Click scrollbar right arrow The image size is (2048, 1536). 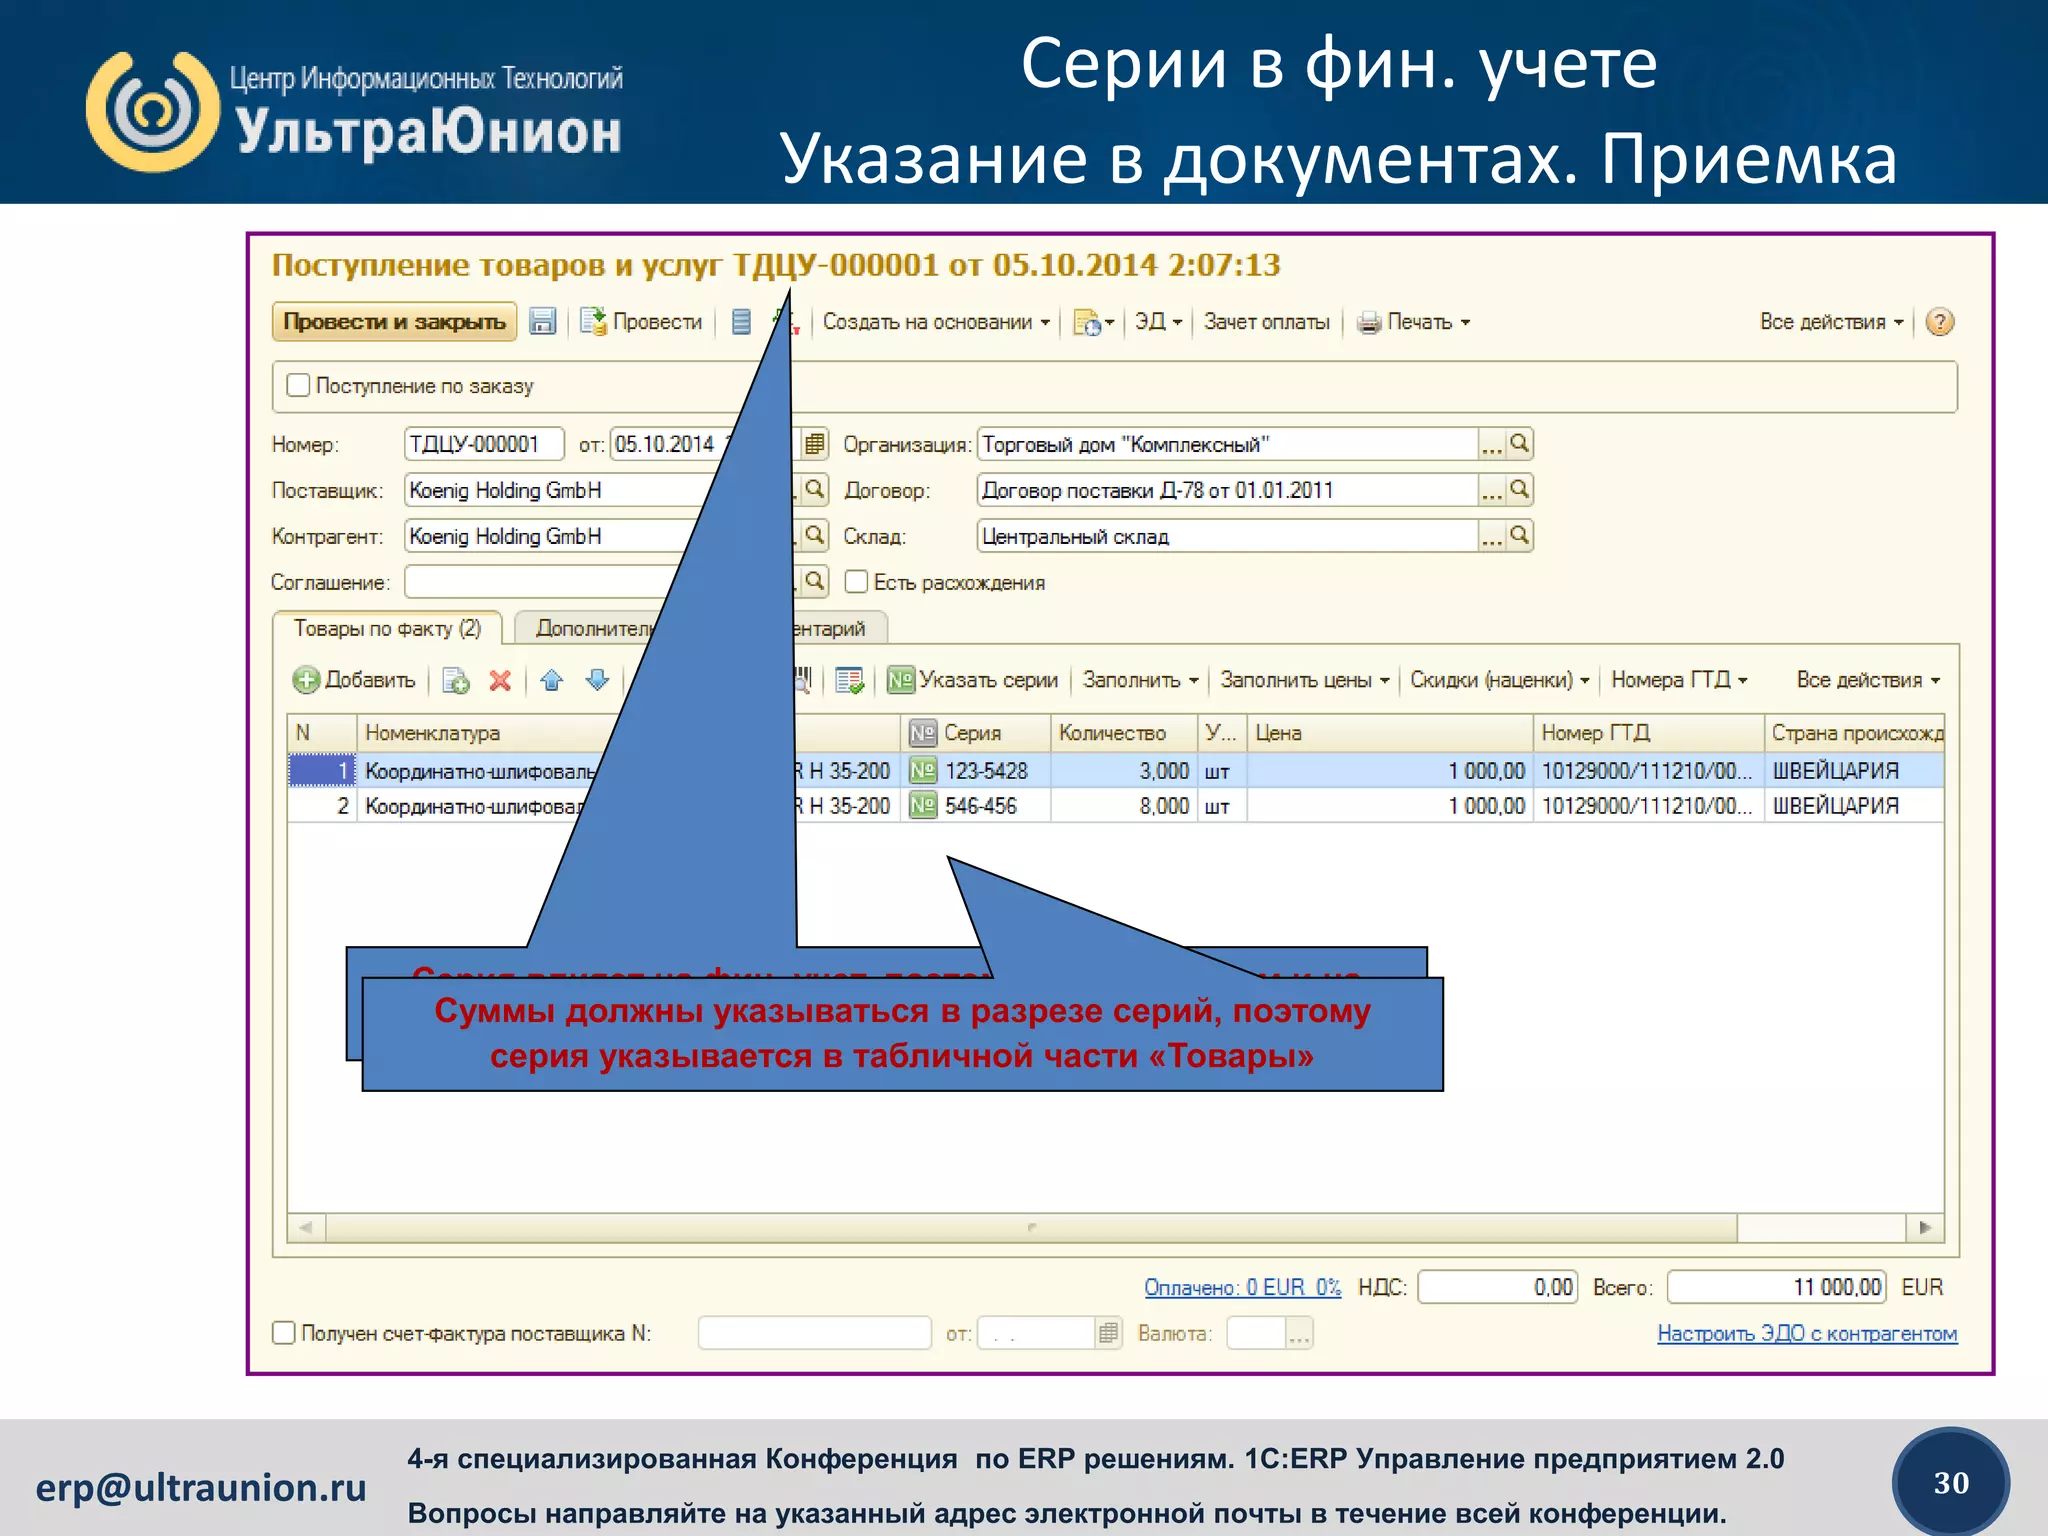(1925, 1227)
